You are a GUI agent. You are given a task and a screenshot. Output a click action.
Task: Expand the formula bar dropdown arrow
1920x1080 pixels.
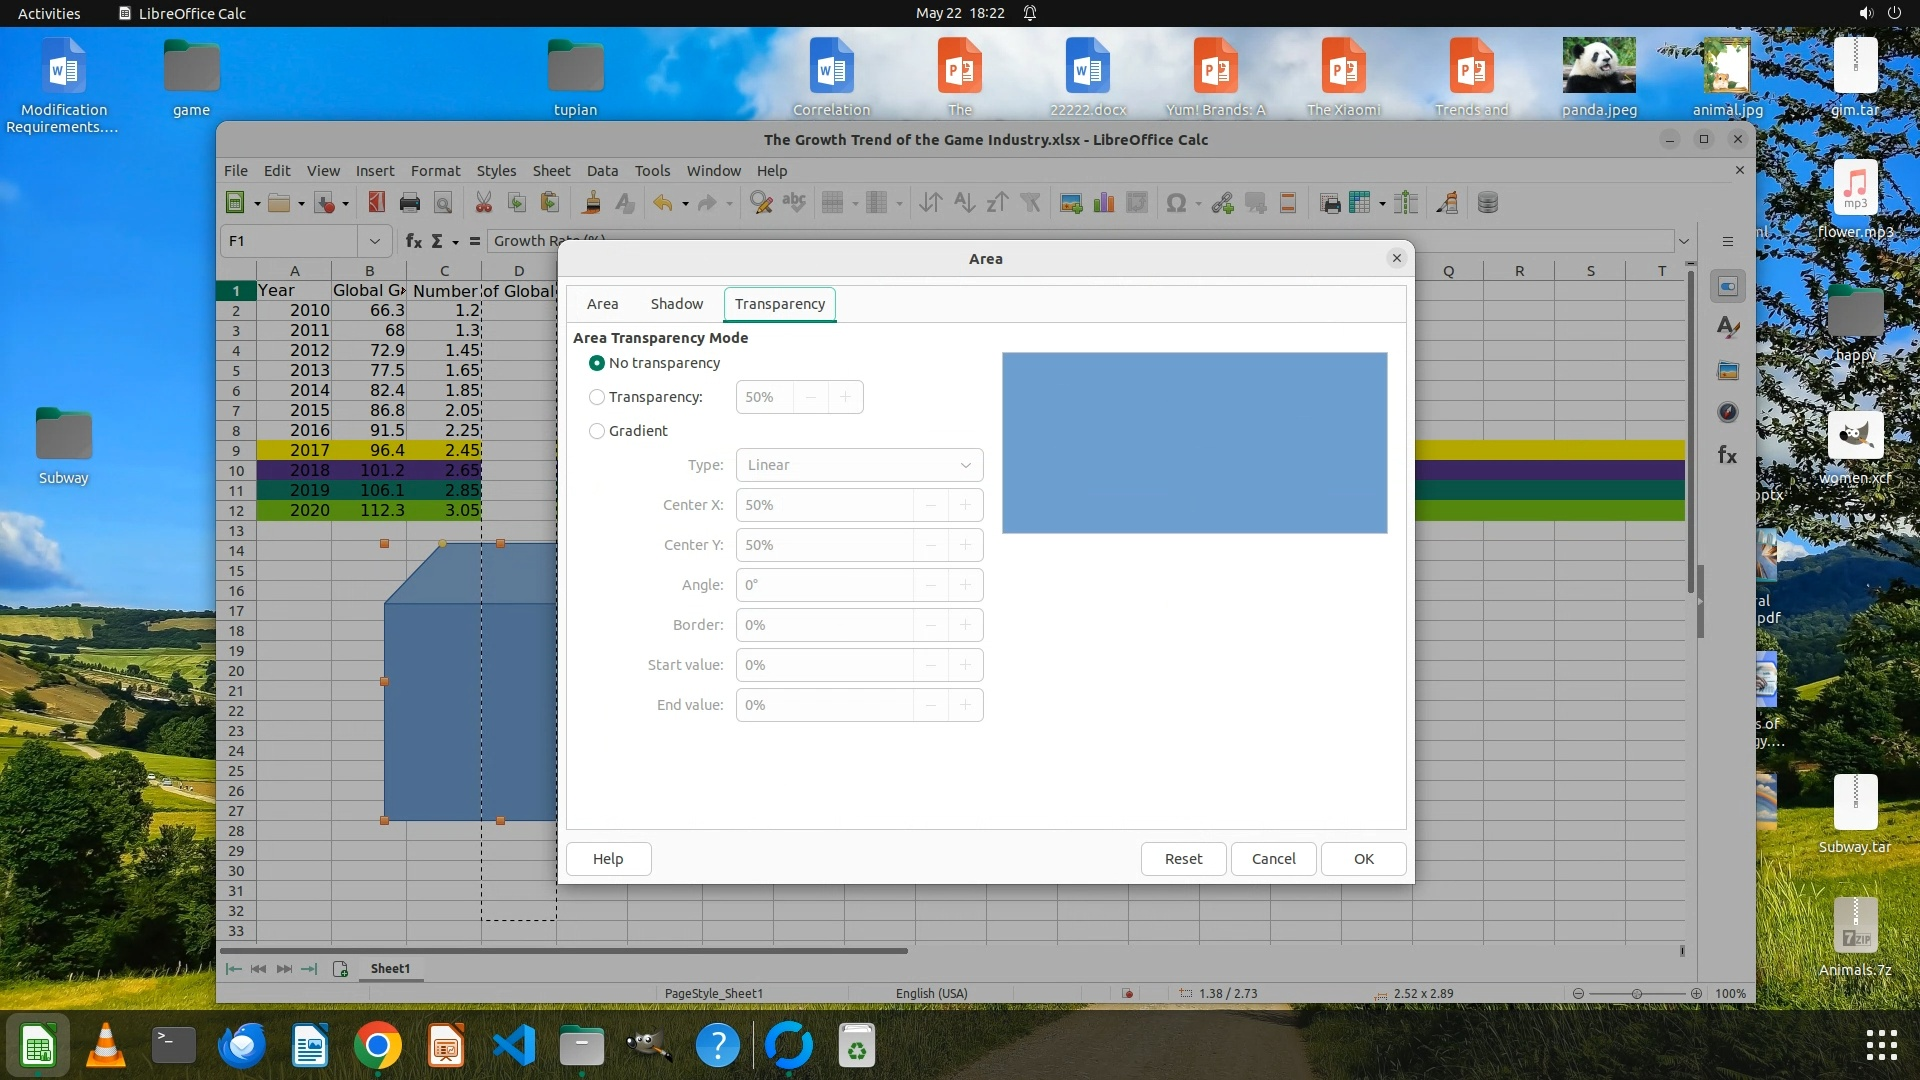(x=1684, y=241)
